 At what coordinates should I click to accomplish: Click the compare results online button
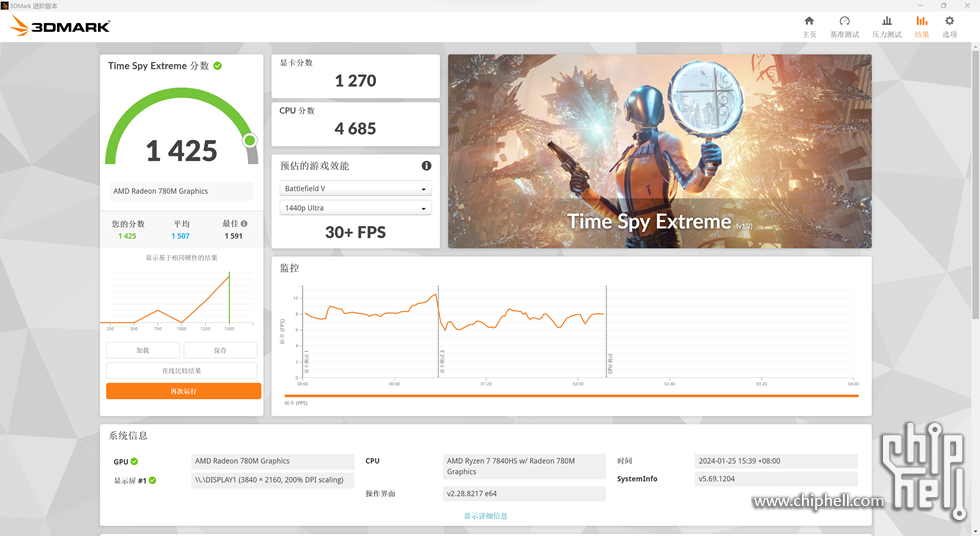[x=181, y=370]
